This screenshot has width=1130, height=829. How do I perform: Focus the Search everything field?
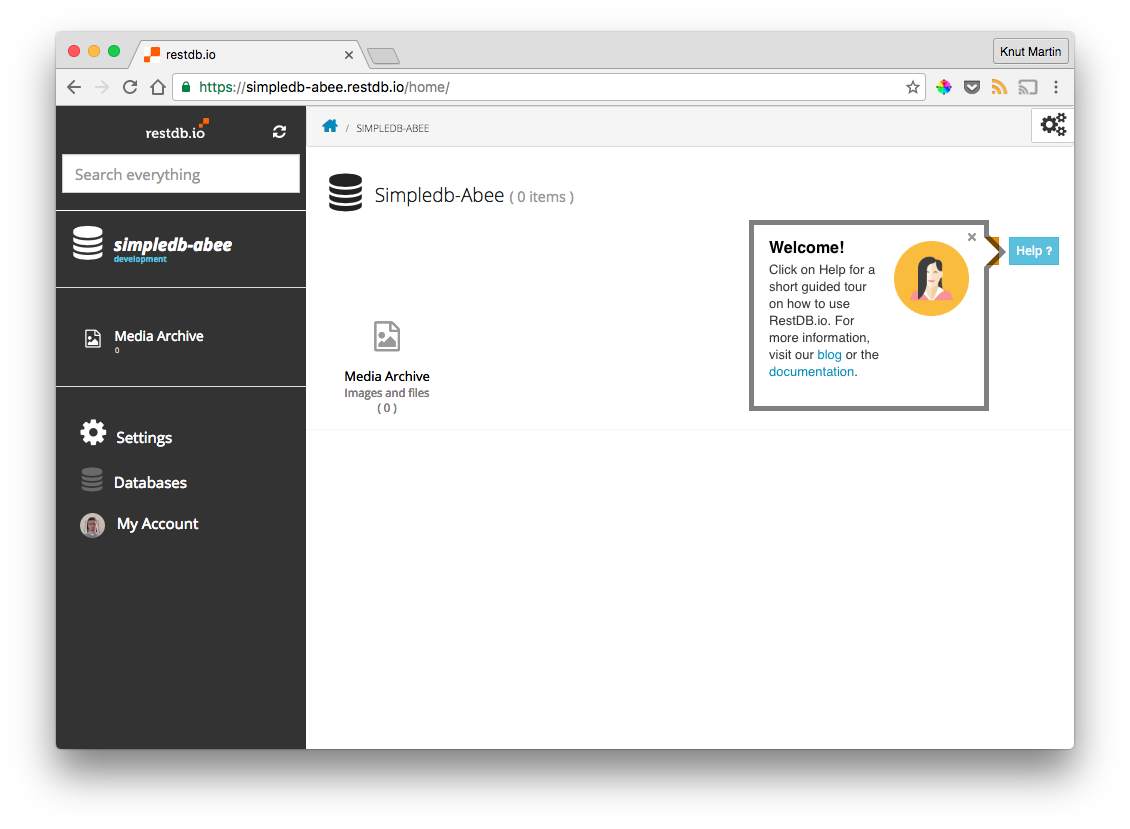181,174
